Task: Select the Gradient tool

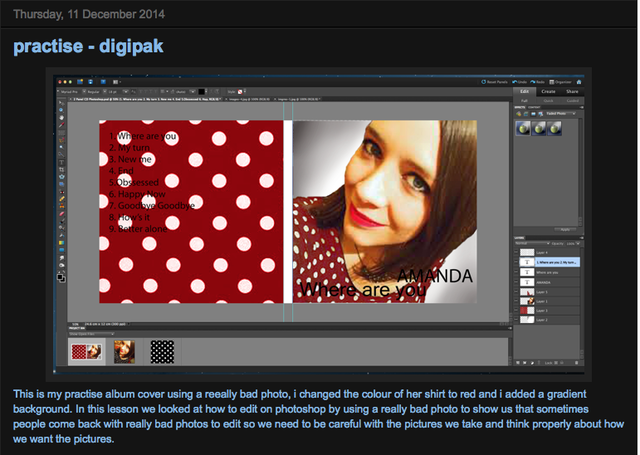Action: tap(62, 243)
